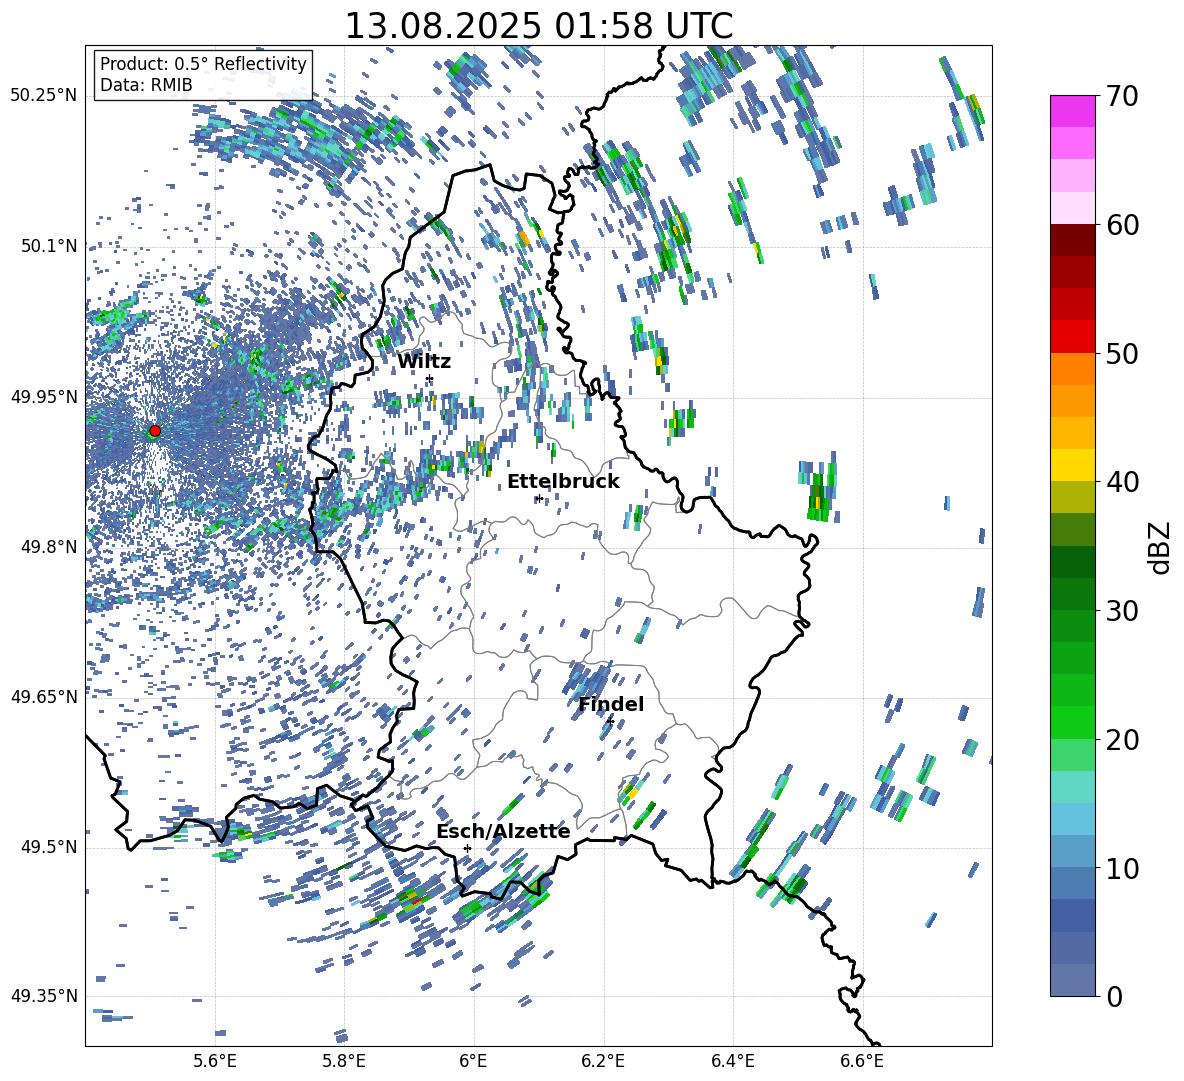Pick the yellow swatch just above 40 dBZ
1184x1081 pixels.
[1073, 465]
